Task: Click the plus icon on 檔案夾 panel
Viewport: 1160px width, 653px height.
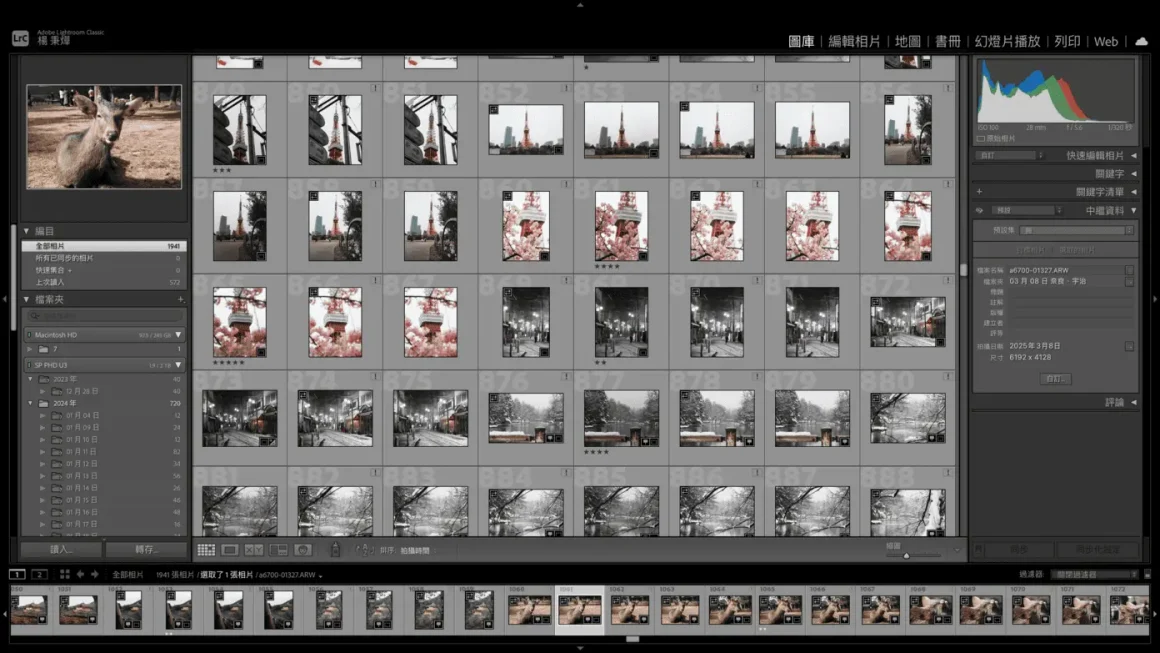Action: pos(182,299)
